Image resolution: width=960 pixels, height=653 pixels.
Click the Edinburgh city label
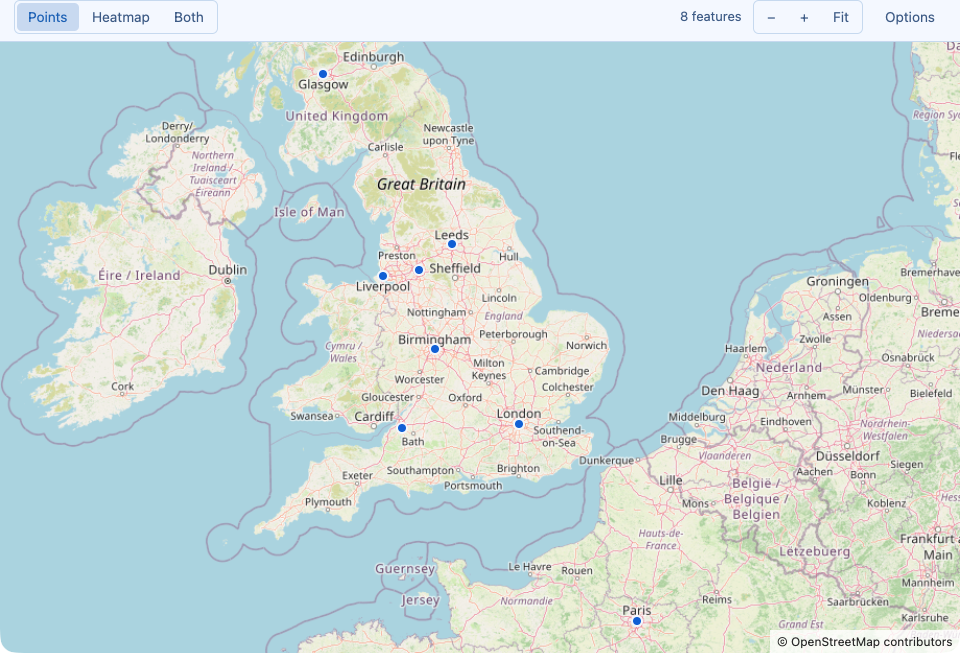373,57
